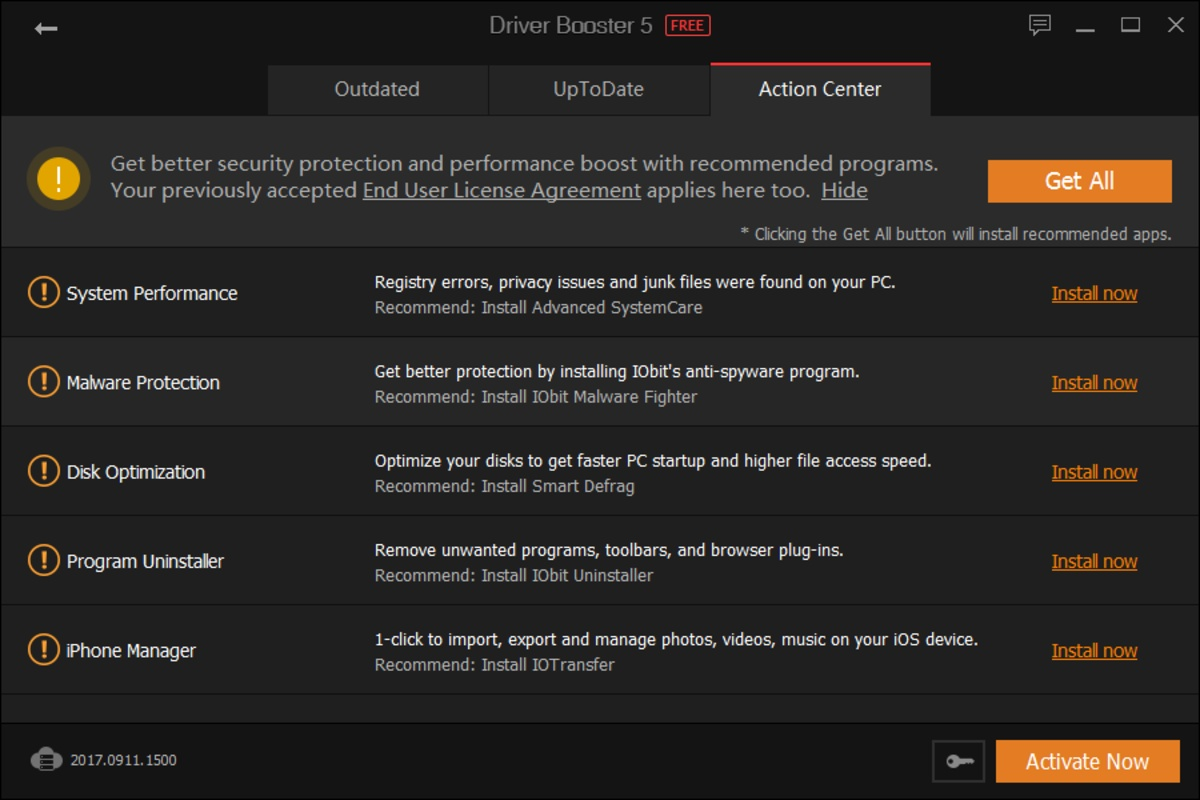Hide the recommendations banner
This screenshot has height=800, width=1200.
point(843,190)
